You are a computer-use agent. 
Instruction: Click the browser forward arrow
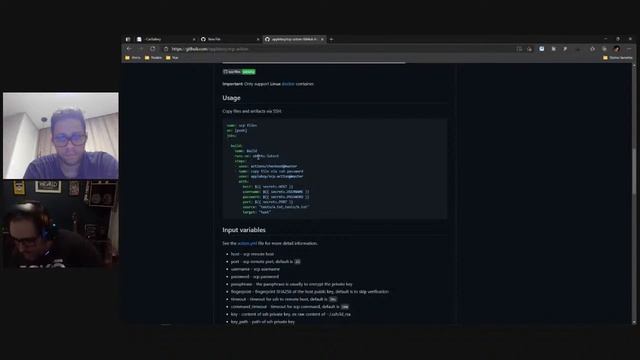coord(141,49)
